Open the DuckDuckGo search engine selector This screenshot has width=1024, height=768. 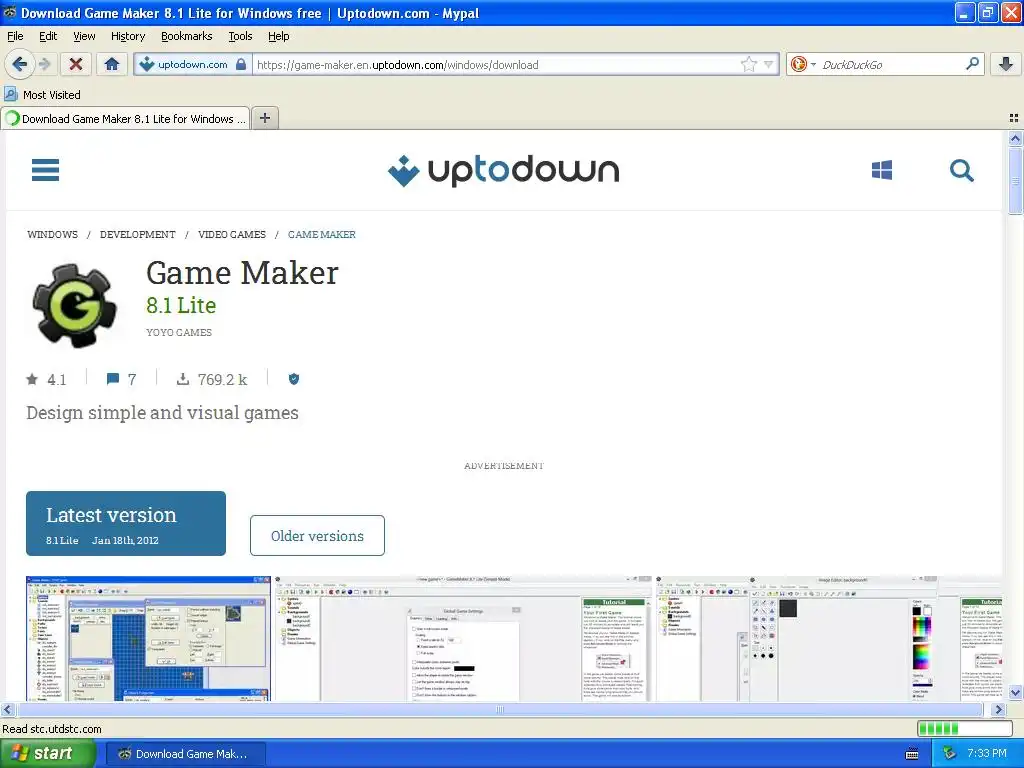point(803,64)
